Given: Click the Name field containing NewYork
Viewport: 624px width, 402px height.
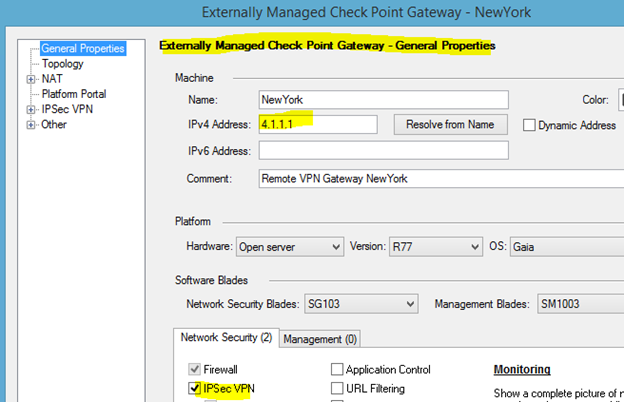Looking at the screenshot, I should [383, 100].
